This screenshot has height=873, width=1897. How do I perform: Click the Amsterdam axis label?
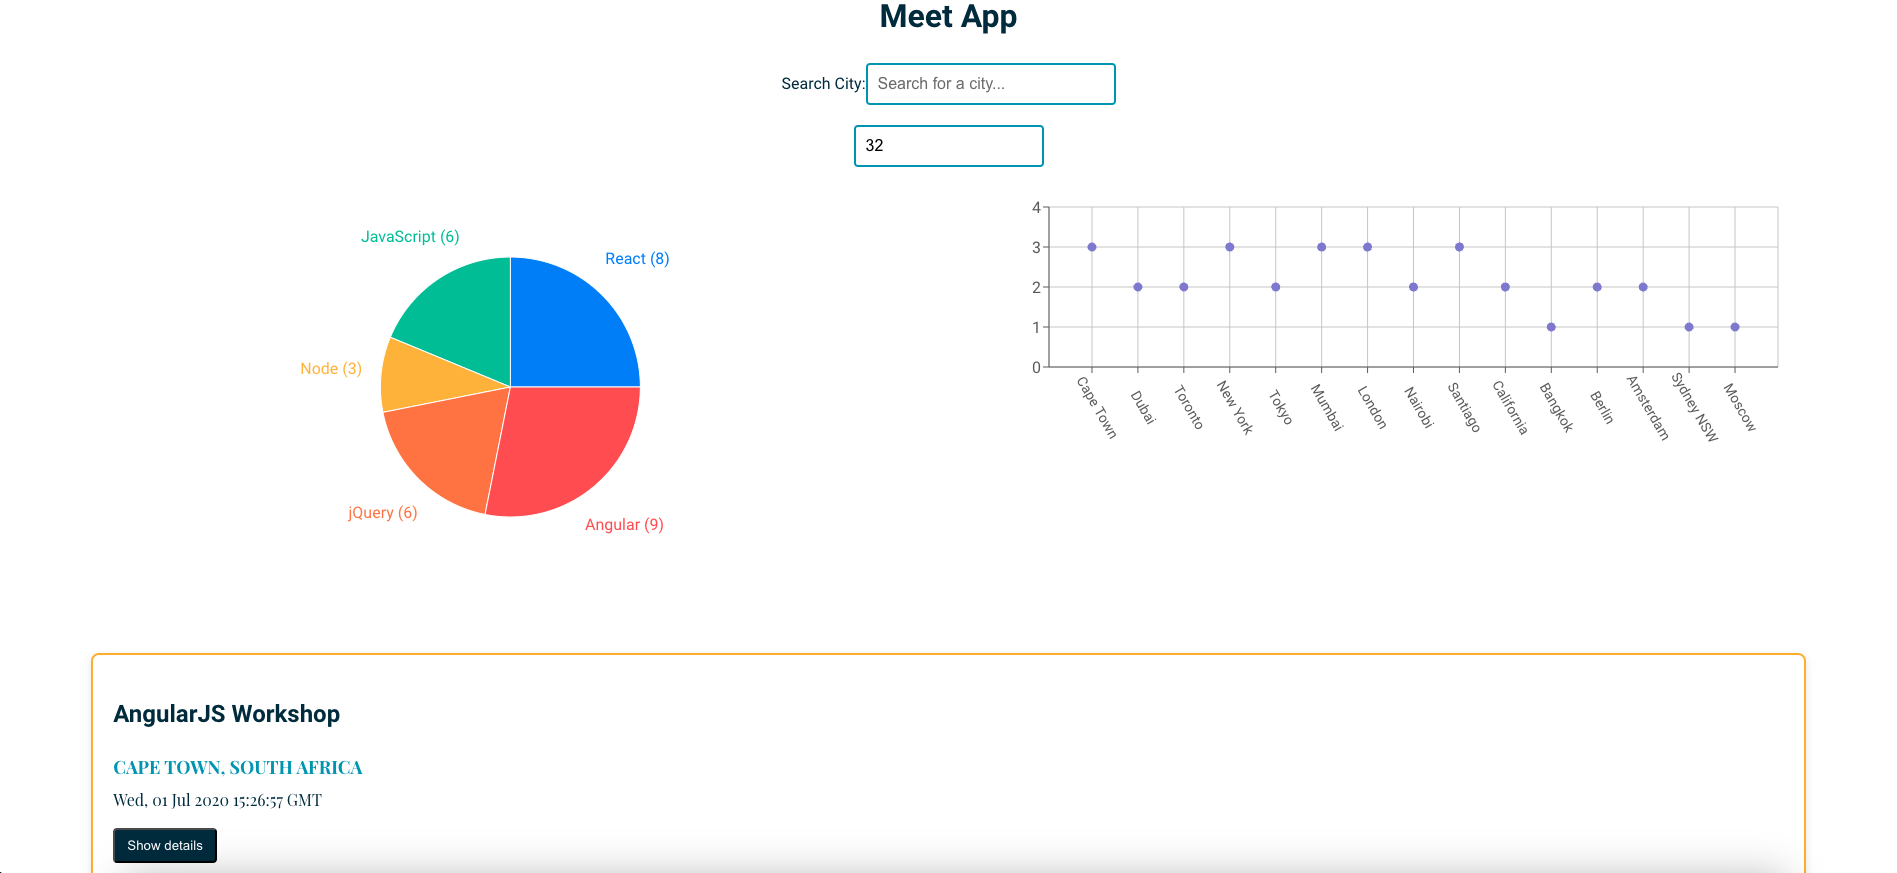(x=1648, y=408)
